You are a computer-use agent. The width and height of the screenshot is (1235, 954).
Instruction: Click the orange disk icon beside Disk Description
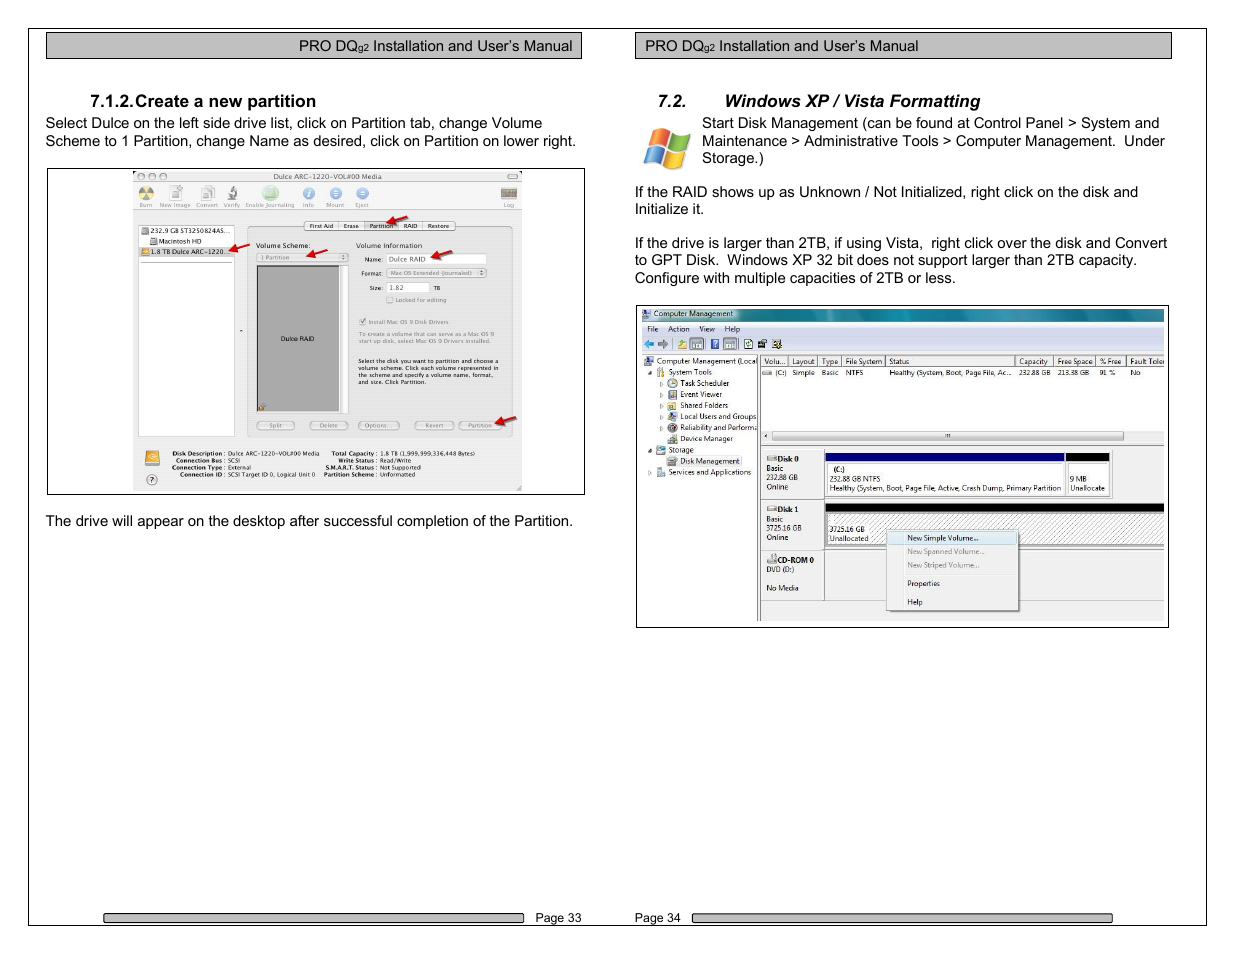152,458
